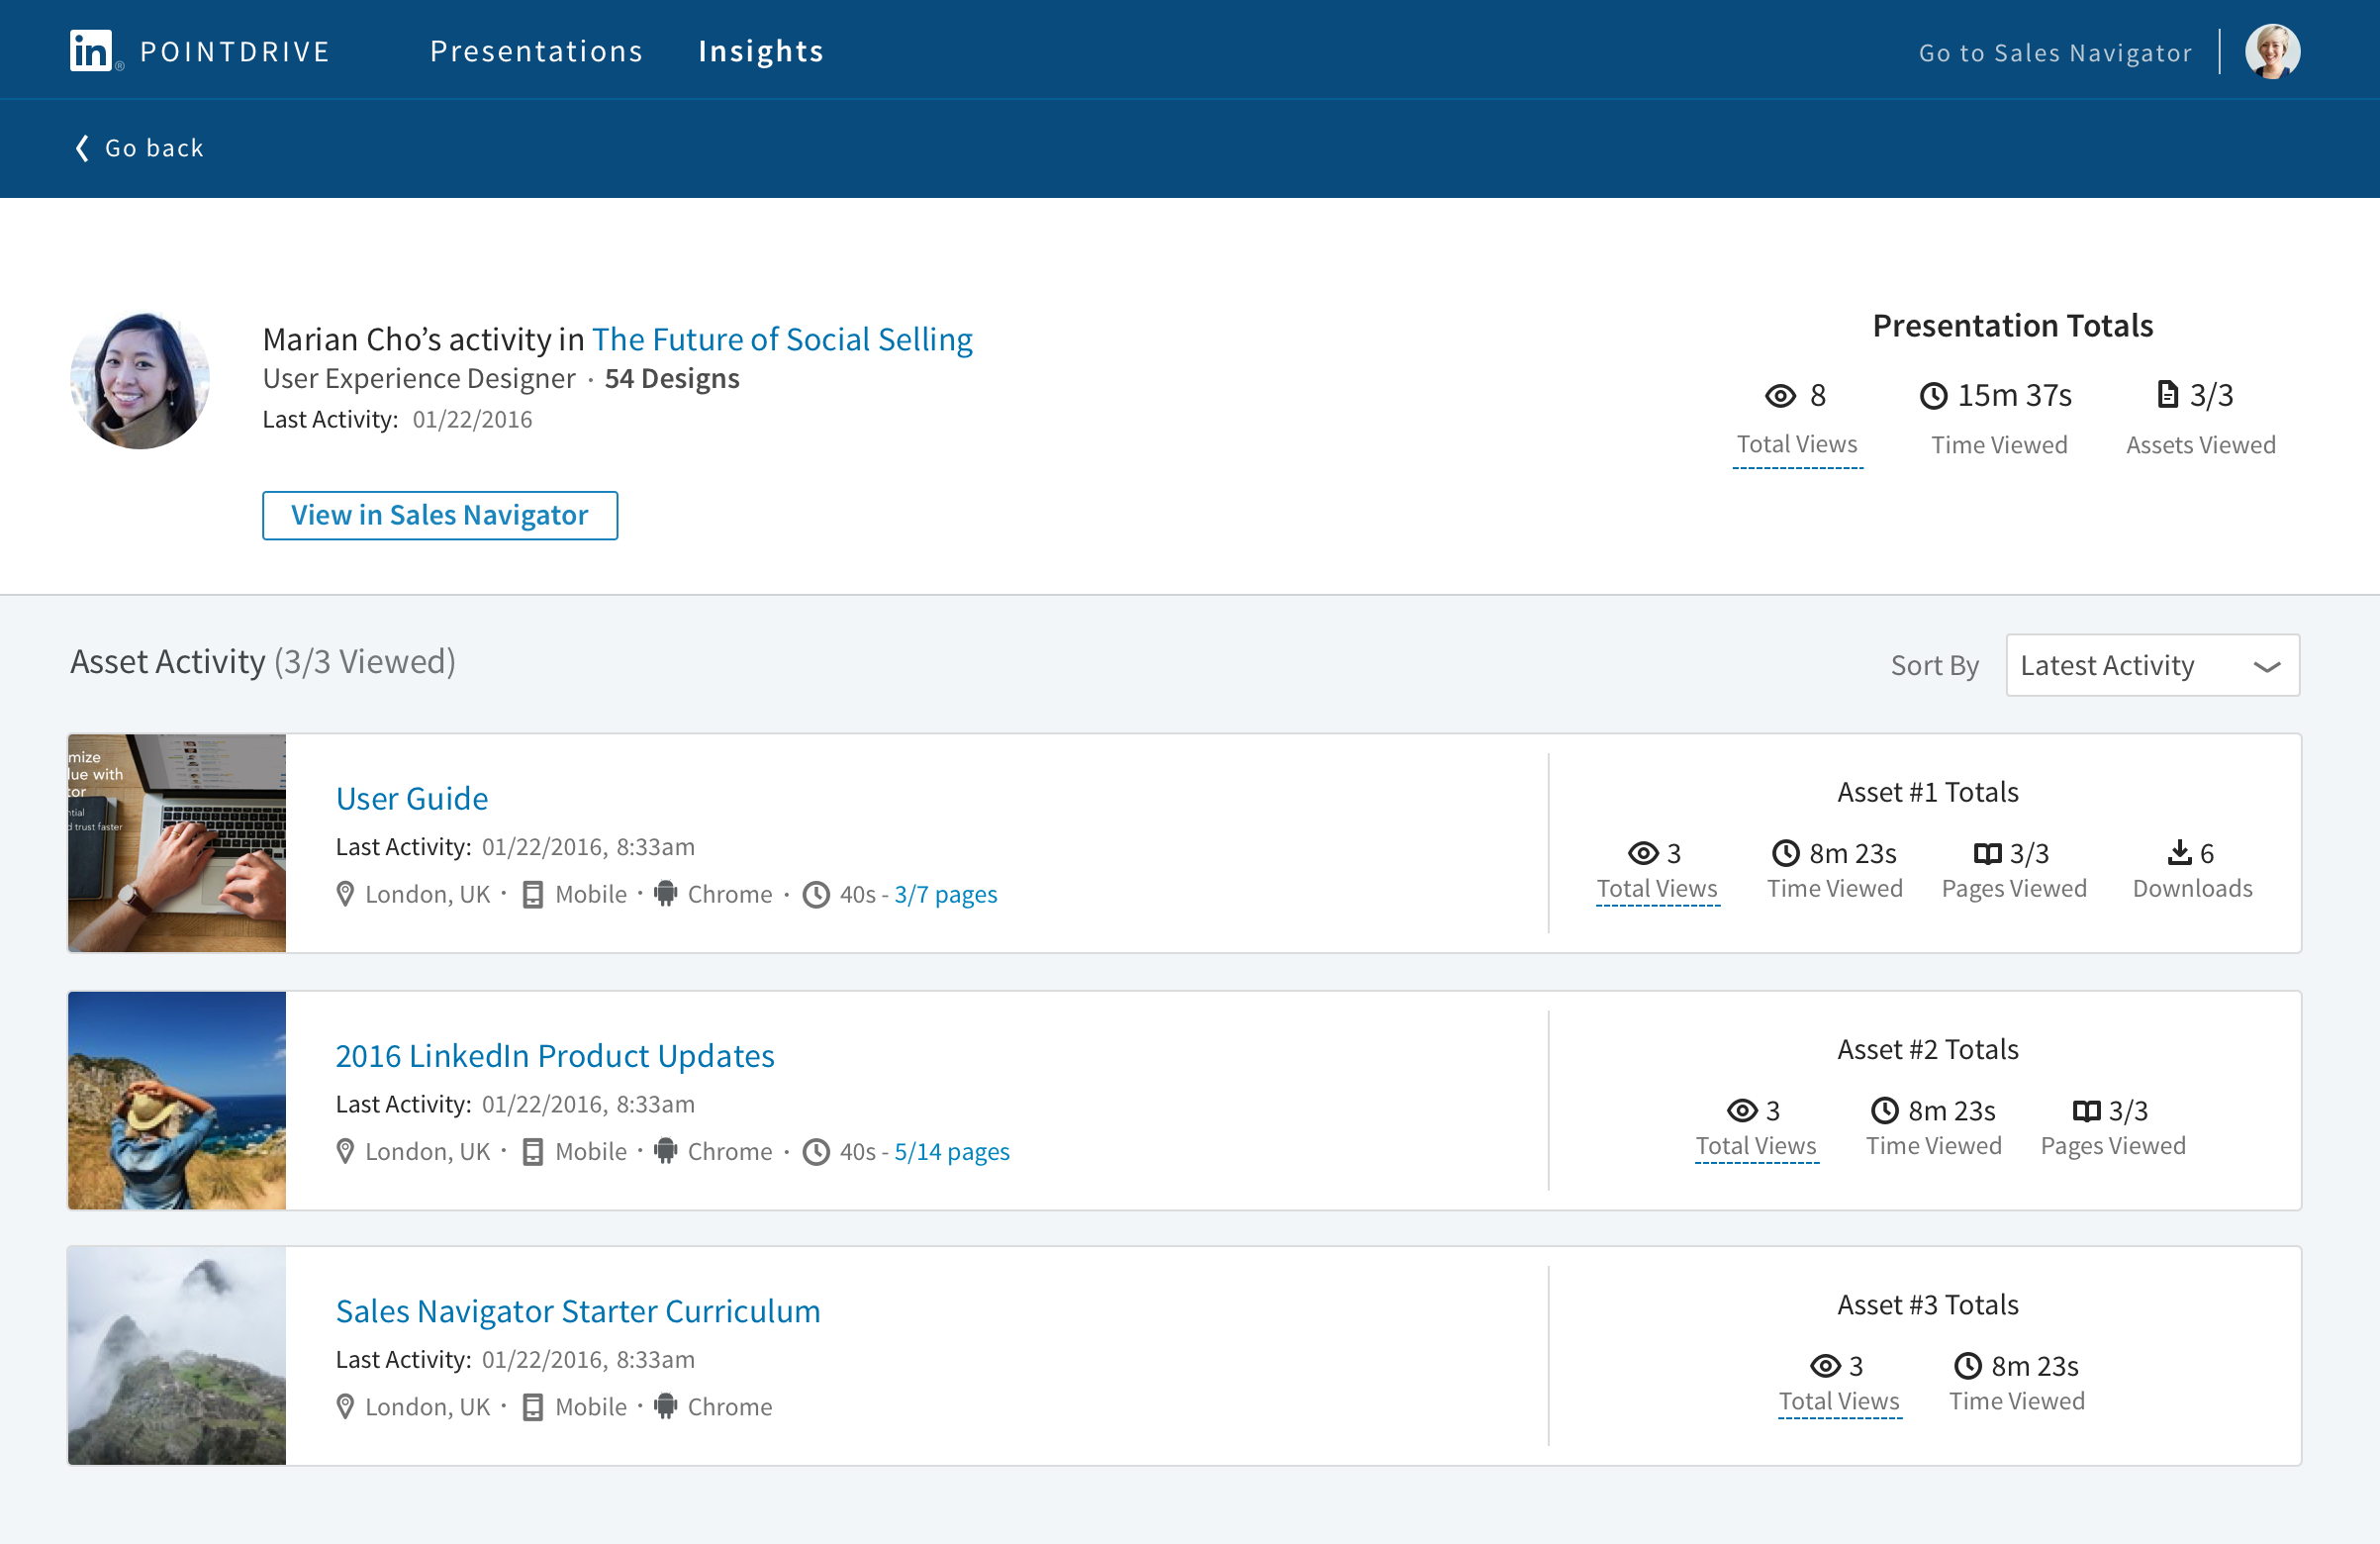Click Go to Sales Navigator link
This screenshot has height=1544, width=2380.
pos(2055,52)
